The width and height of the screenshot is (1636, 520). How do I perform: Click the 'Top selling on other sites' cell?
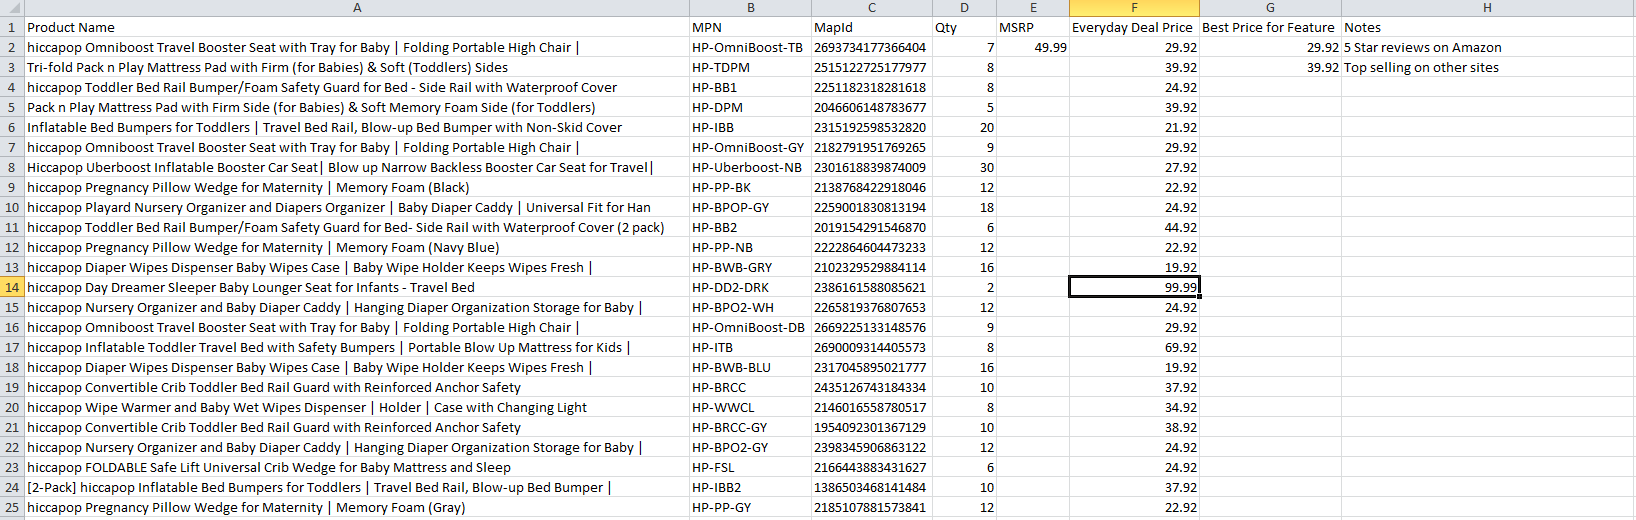[1488, 67]
